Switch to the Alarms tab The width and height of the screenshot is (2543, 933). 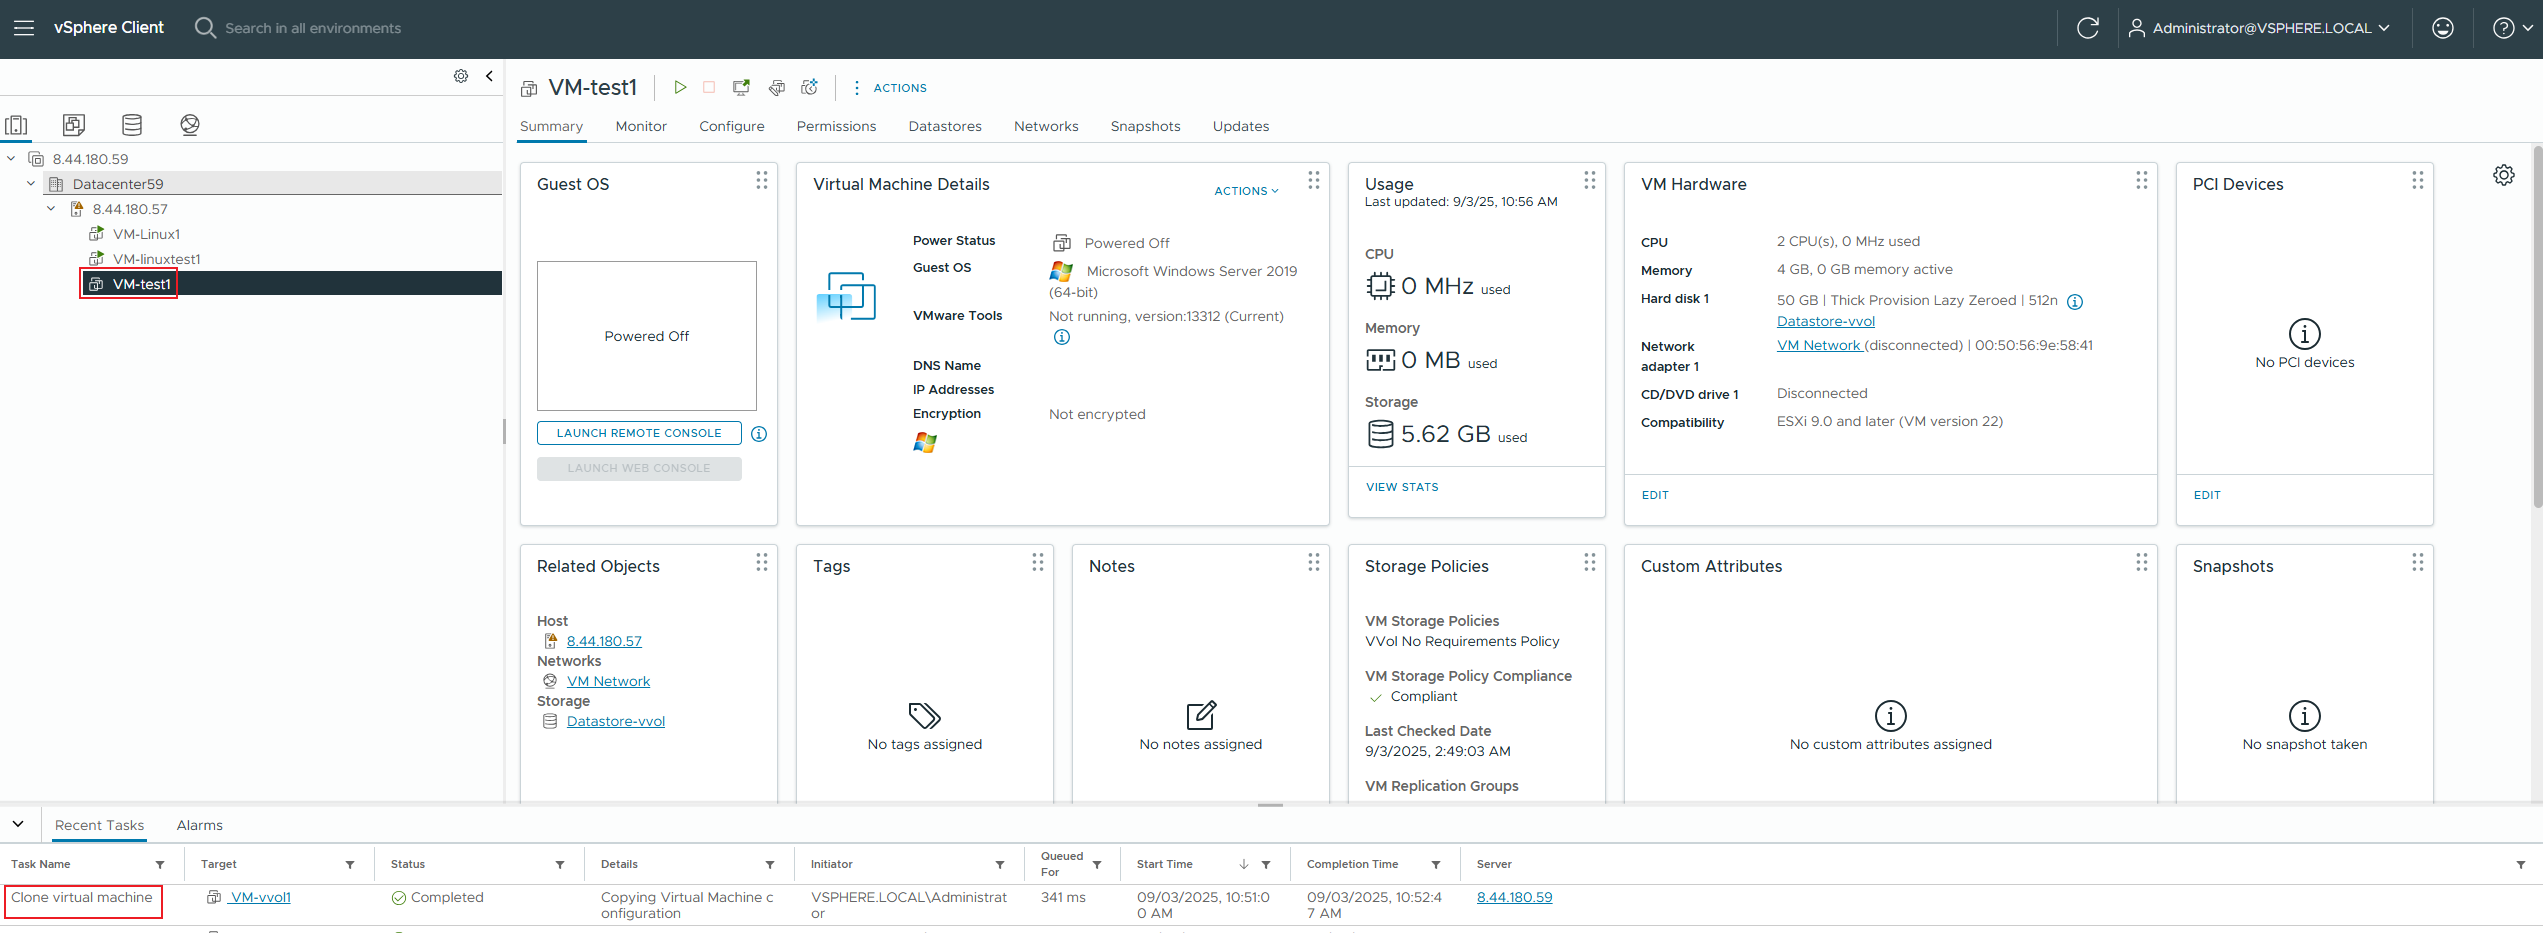pos(199,825)
